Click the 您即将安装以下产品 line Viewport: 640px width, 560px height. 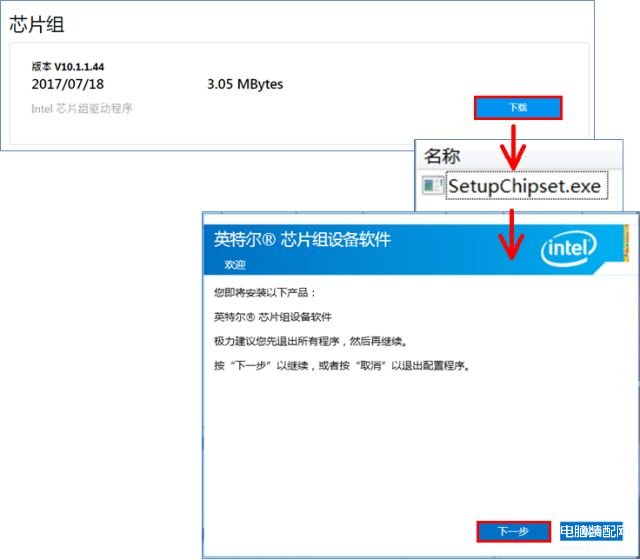point(264,292)
